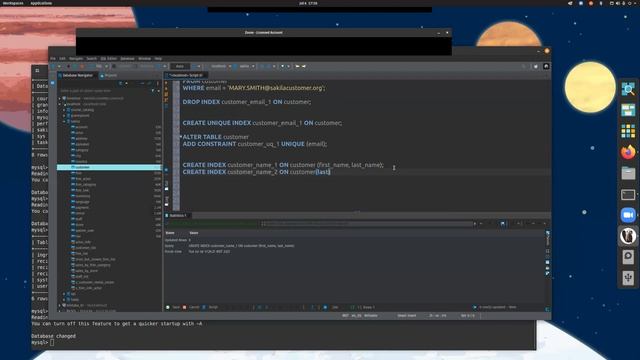
Task: Open the navigator panel view menu icon
Action: pos(158,83)
